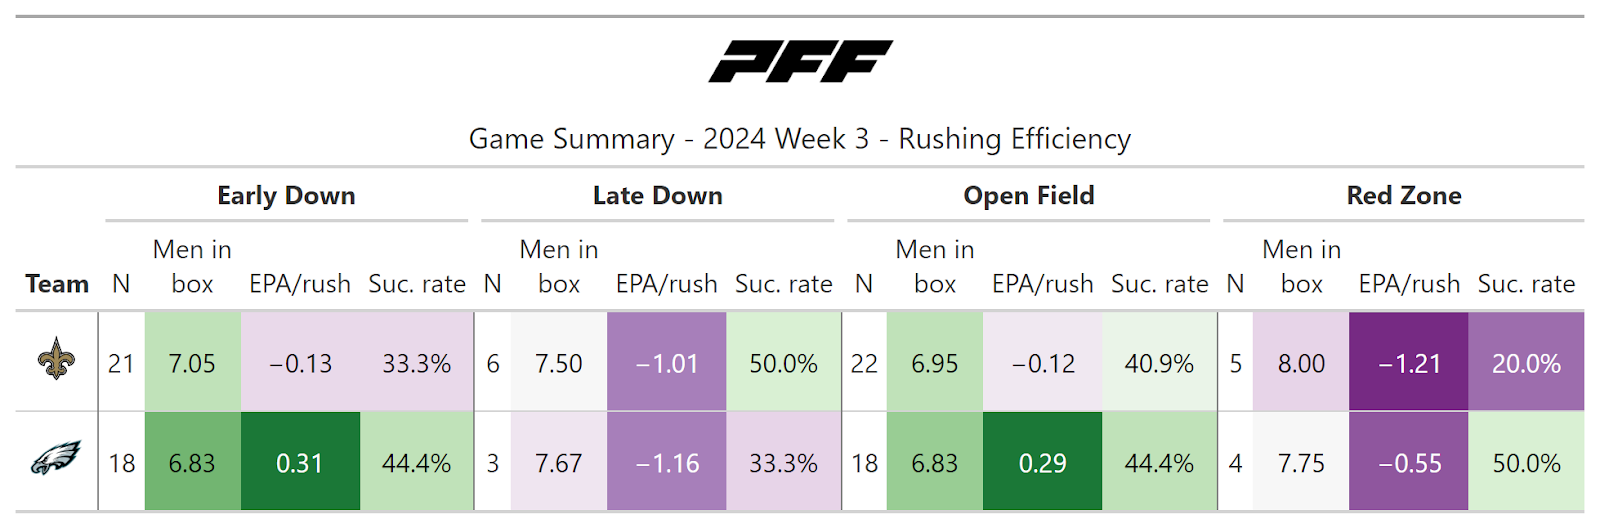Image resolution: width=1600 pixels, height=528 pixels.
Task: Select the Saints 7.05 men in box cell
Action: pos(192,363)
